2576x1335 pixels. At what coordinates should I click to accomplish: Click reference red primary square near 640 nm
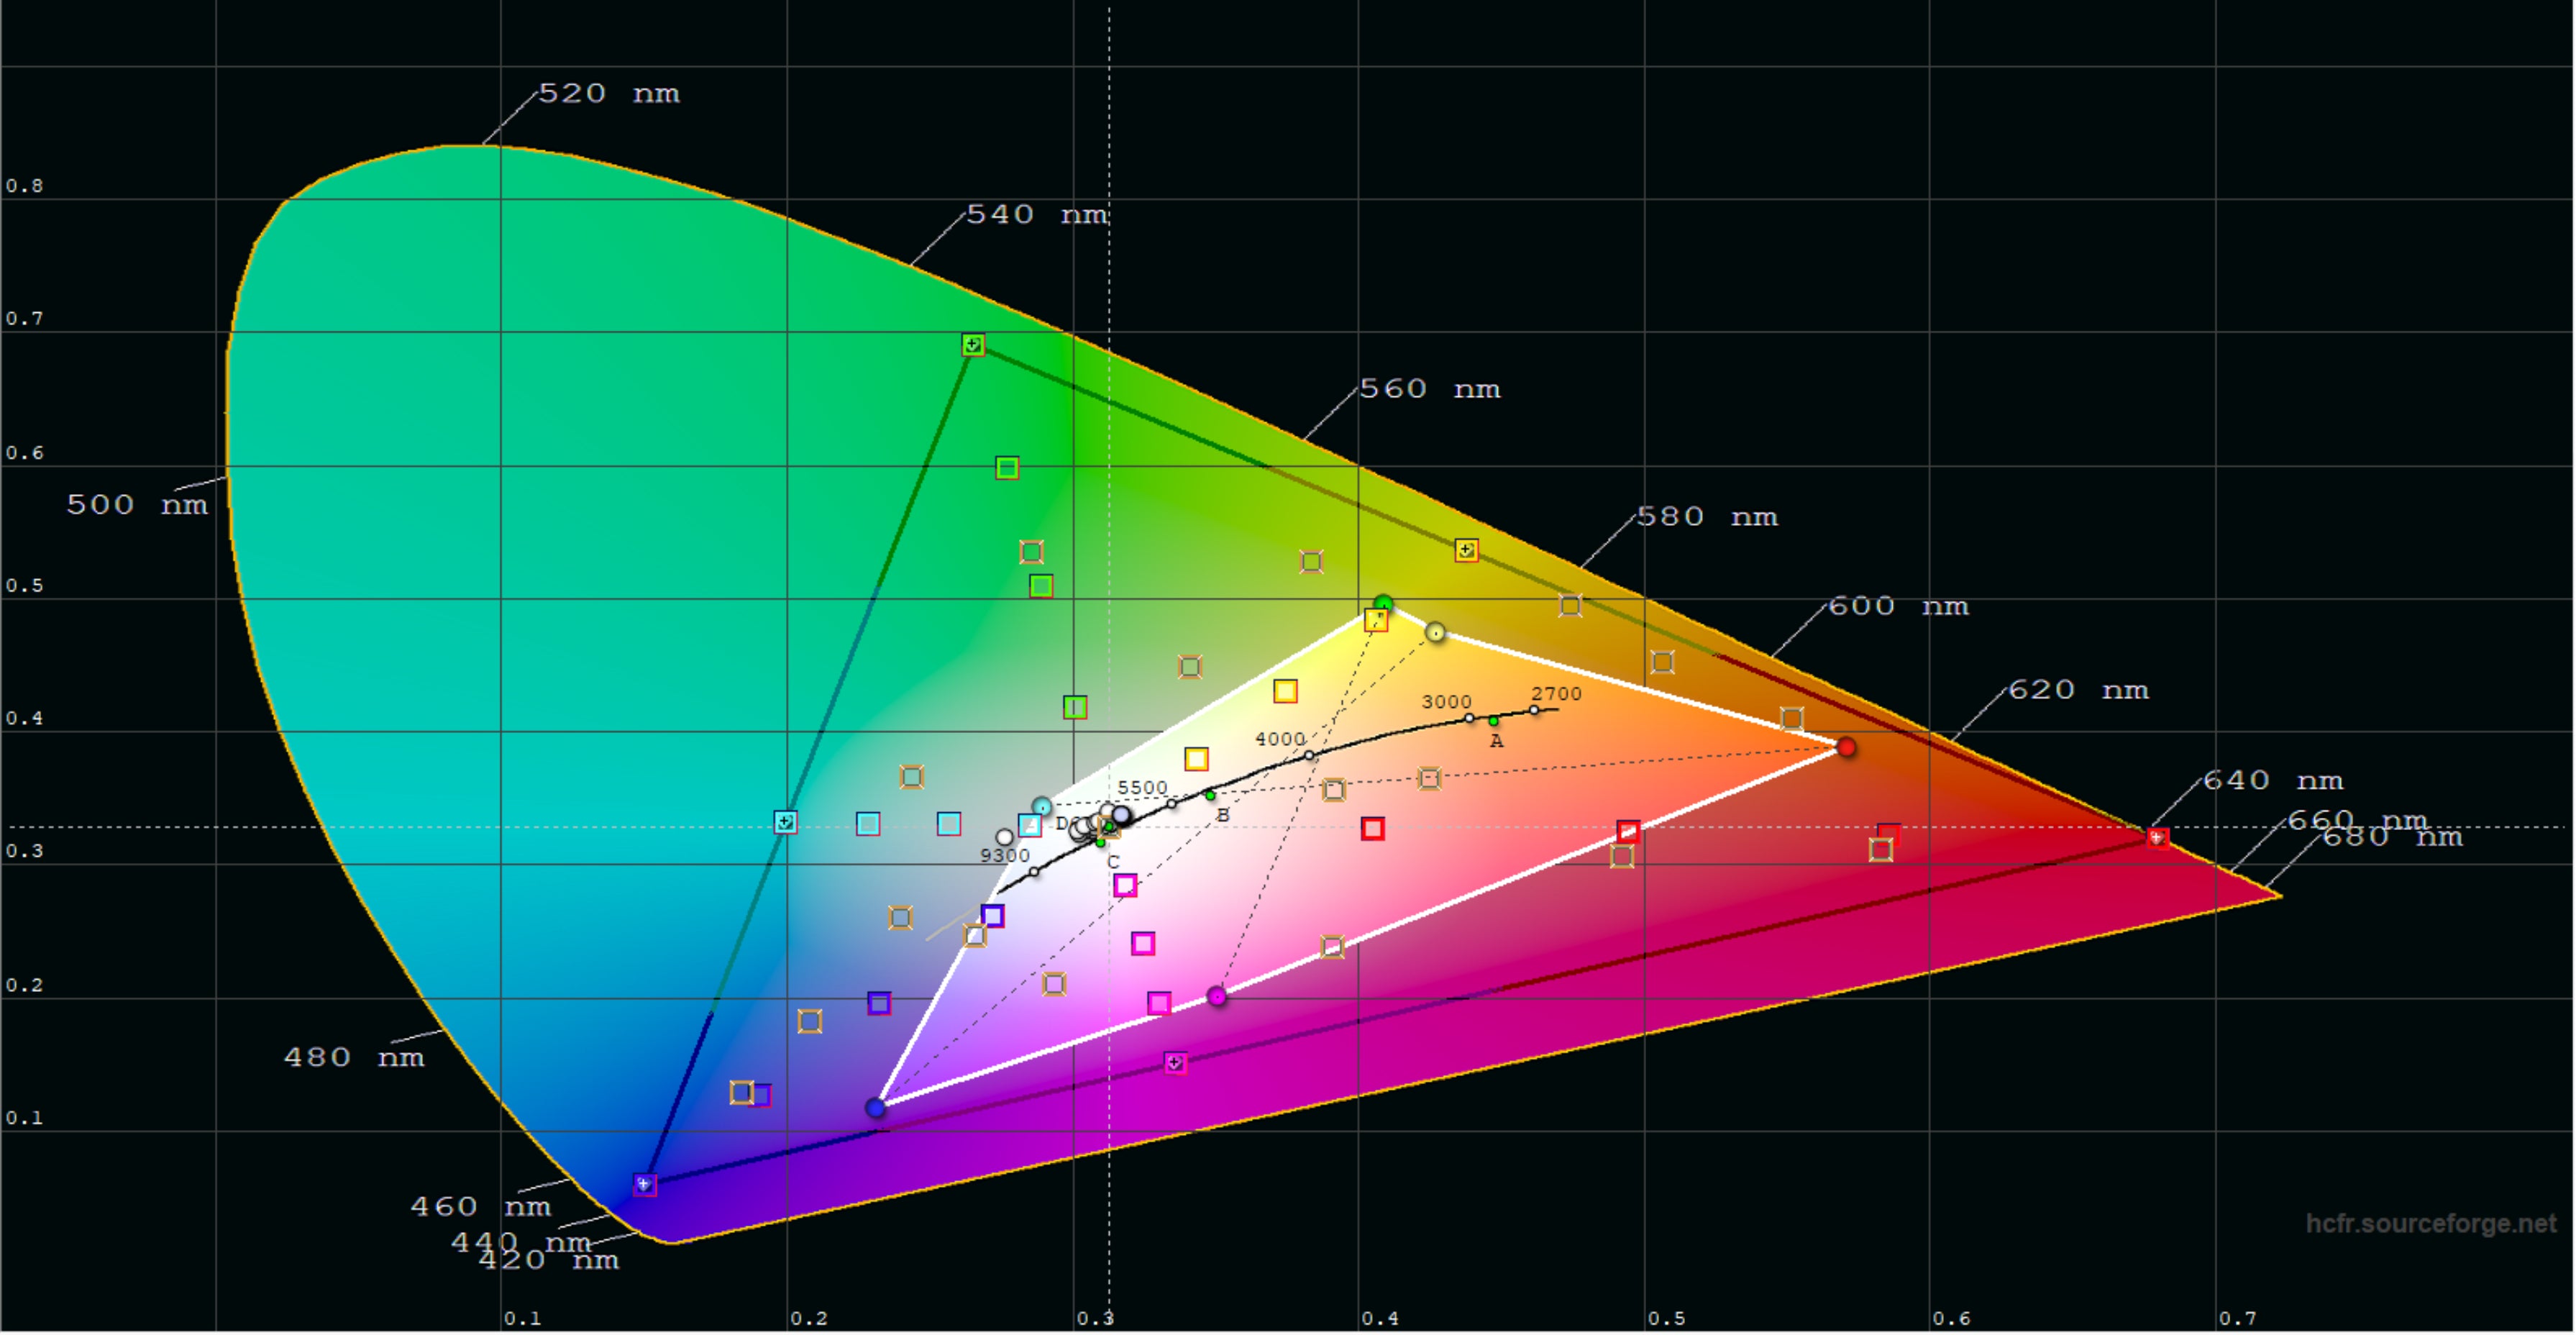[2158, 837]
